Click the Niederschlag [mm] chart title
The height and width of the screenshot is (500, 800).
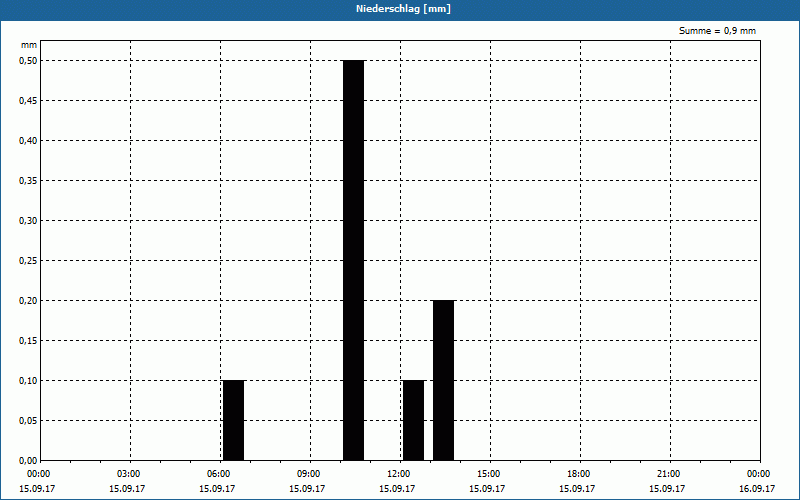[x=403, y=9]
